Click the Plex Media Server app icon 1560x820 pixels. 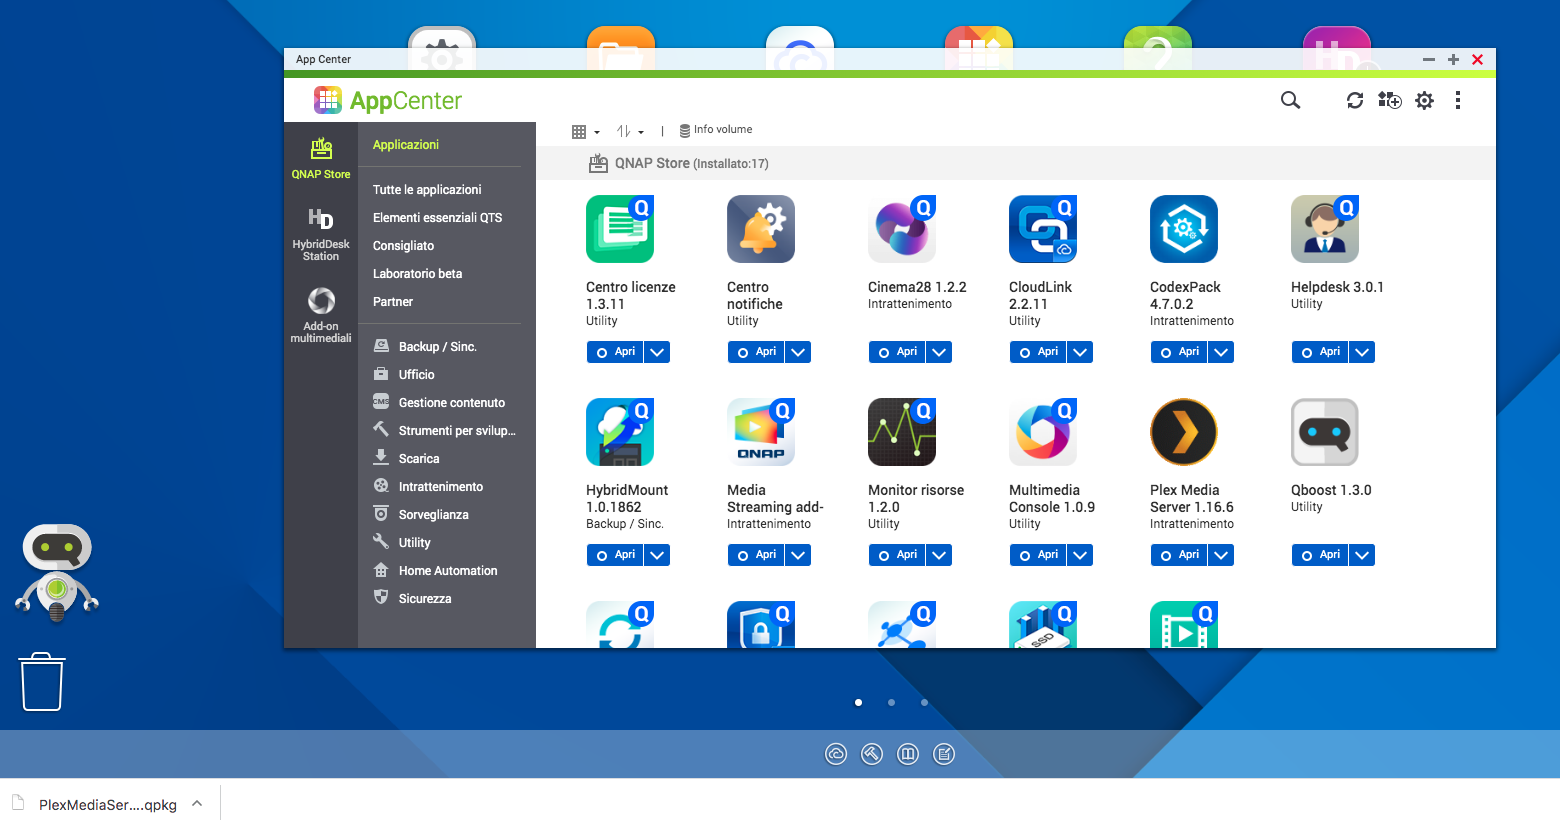(x=1183, y=432)
